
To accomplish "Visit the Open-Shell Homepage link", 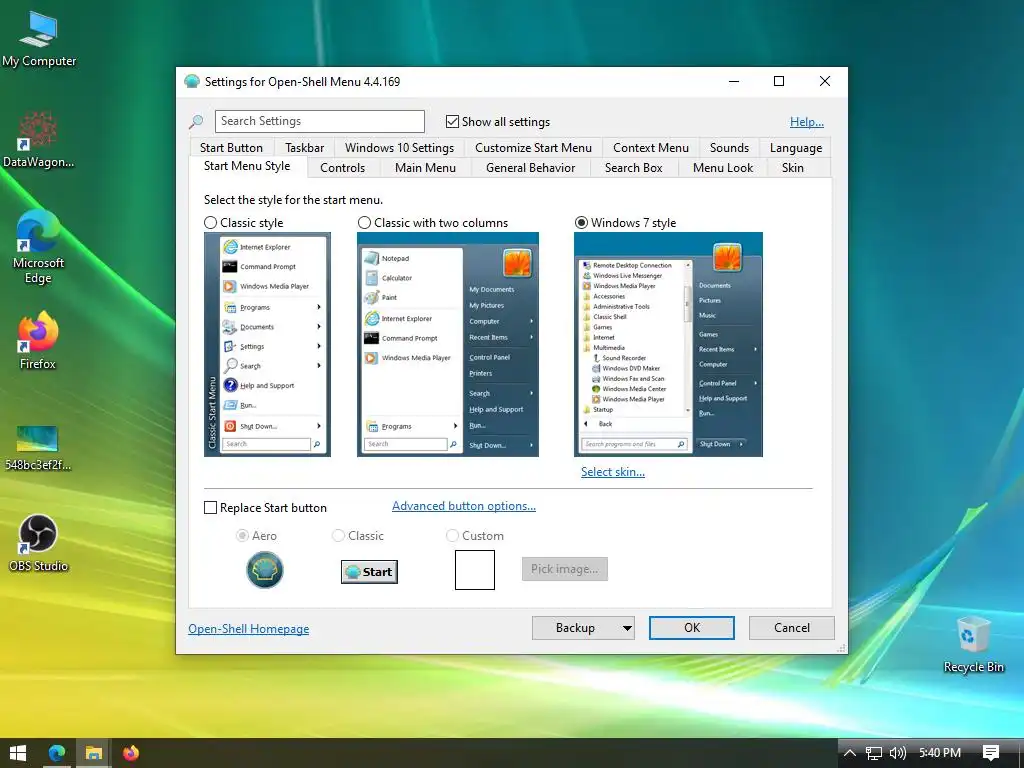I will pyautogui.click(x=248, y=628).
